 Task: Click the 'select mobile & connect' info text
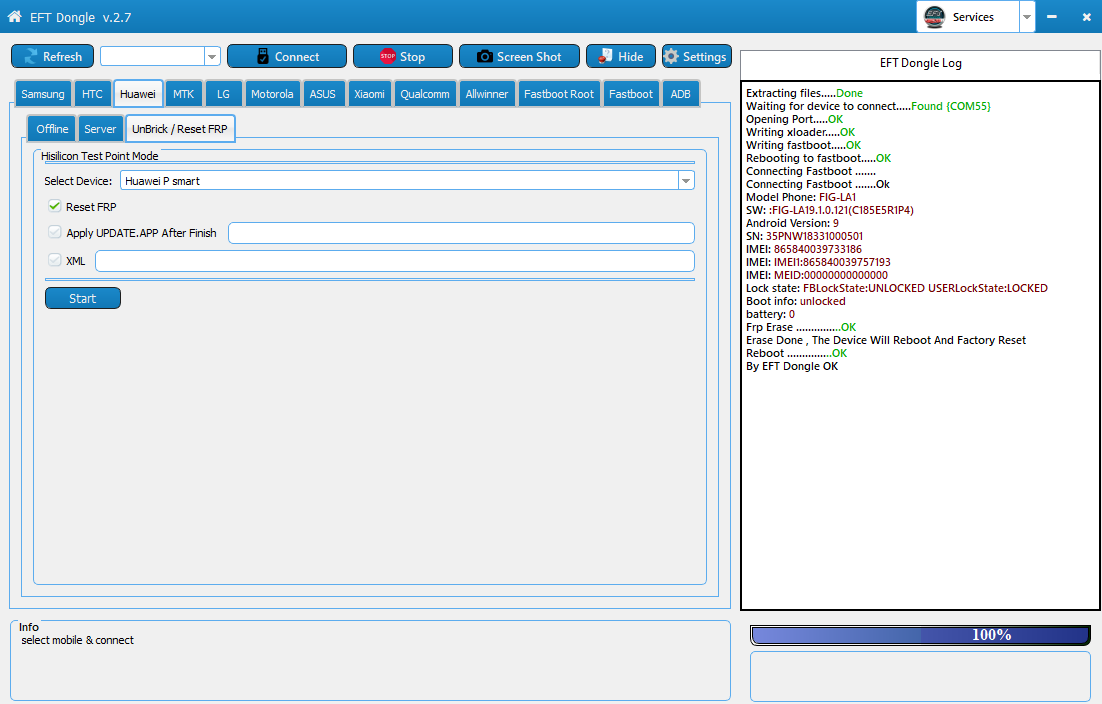(x=77, y=640)
